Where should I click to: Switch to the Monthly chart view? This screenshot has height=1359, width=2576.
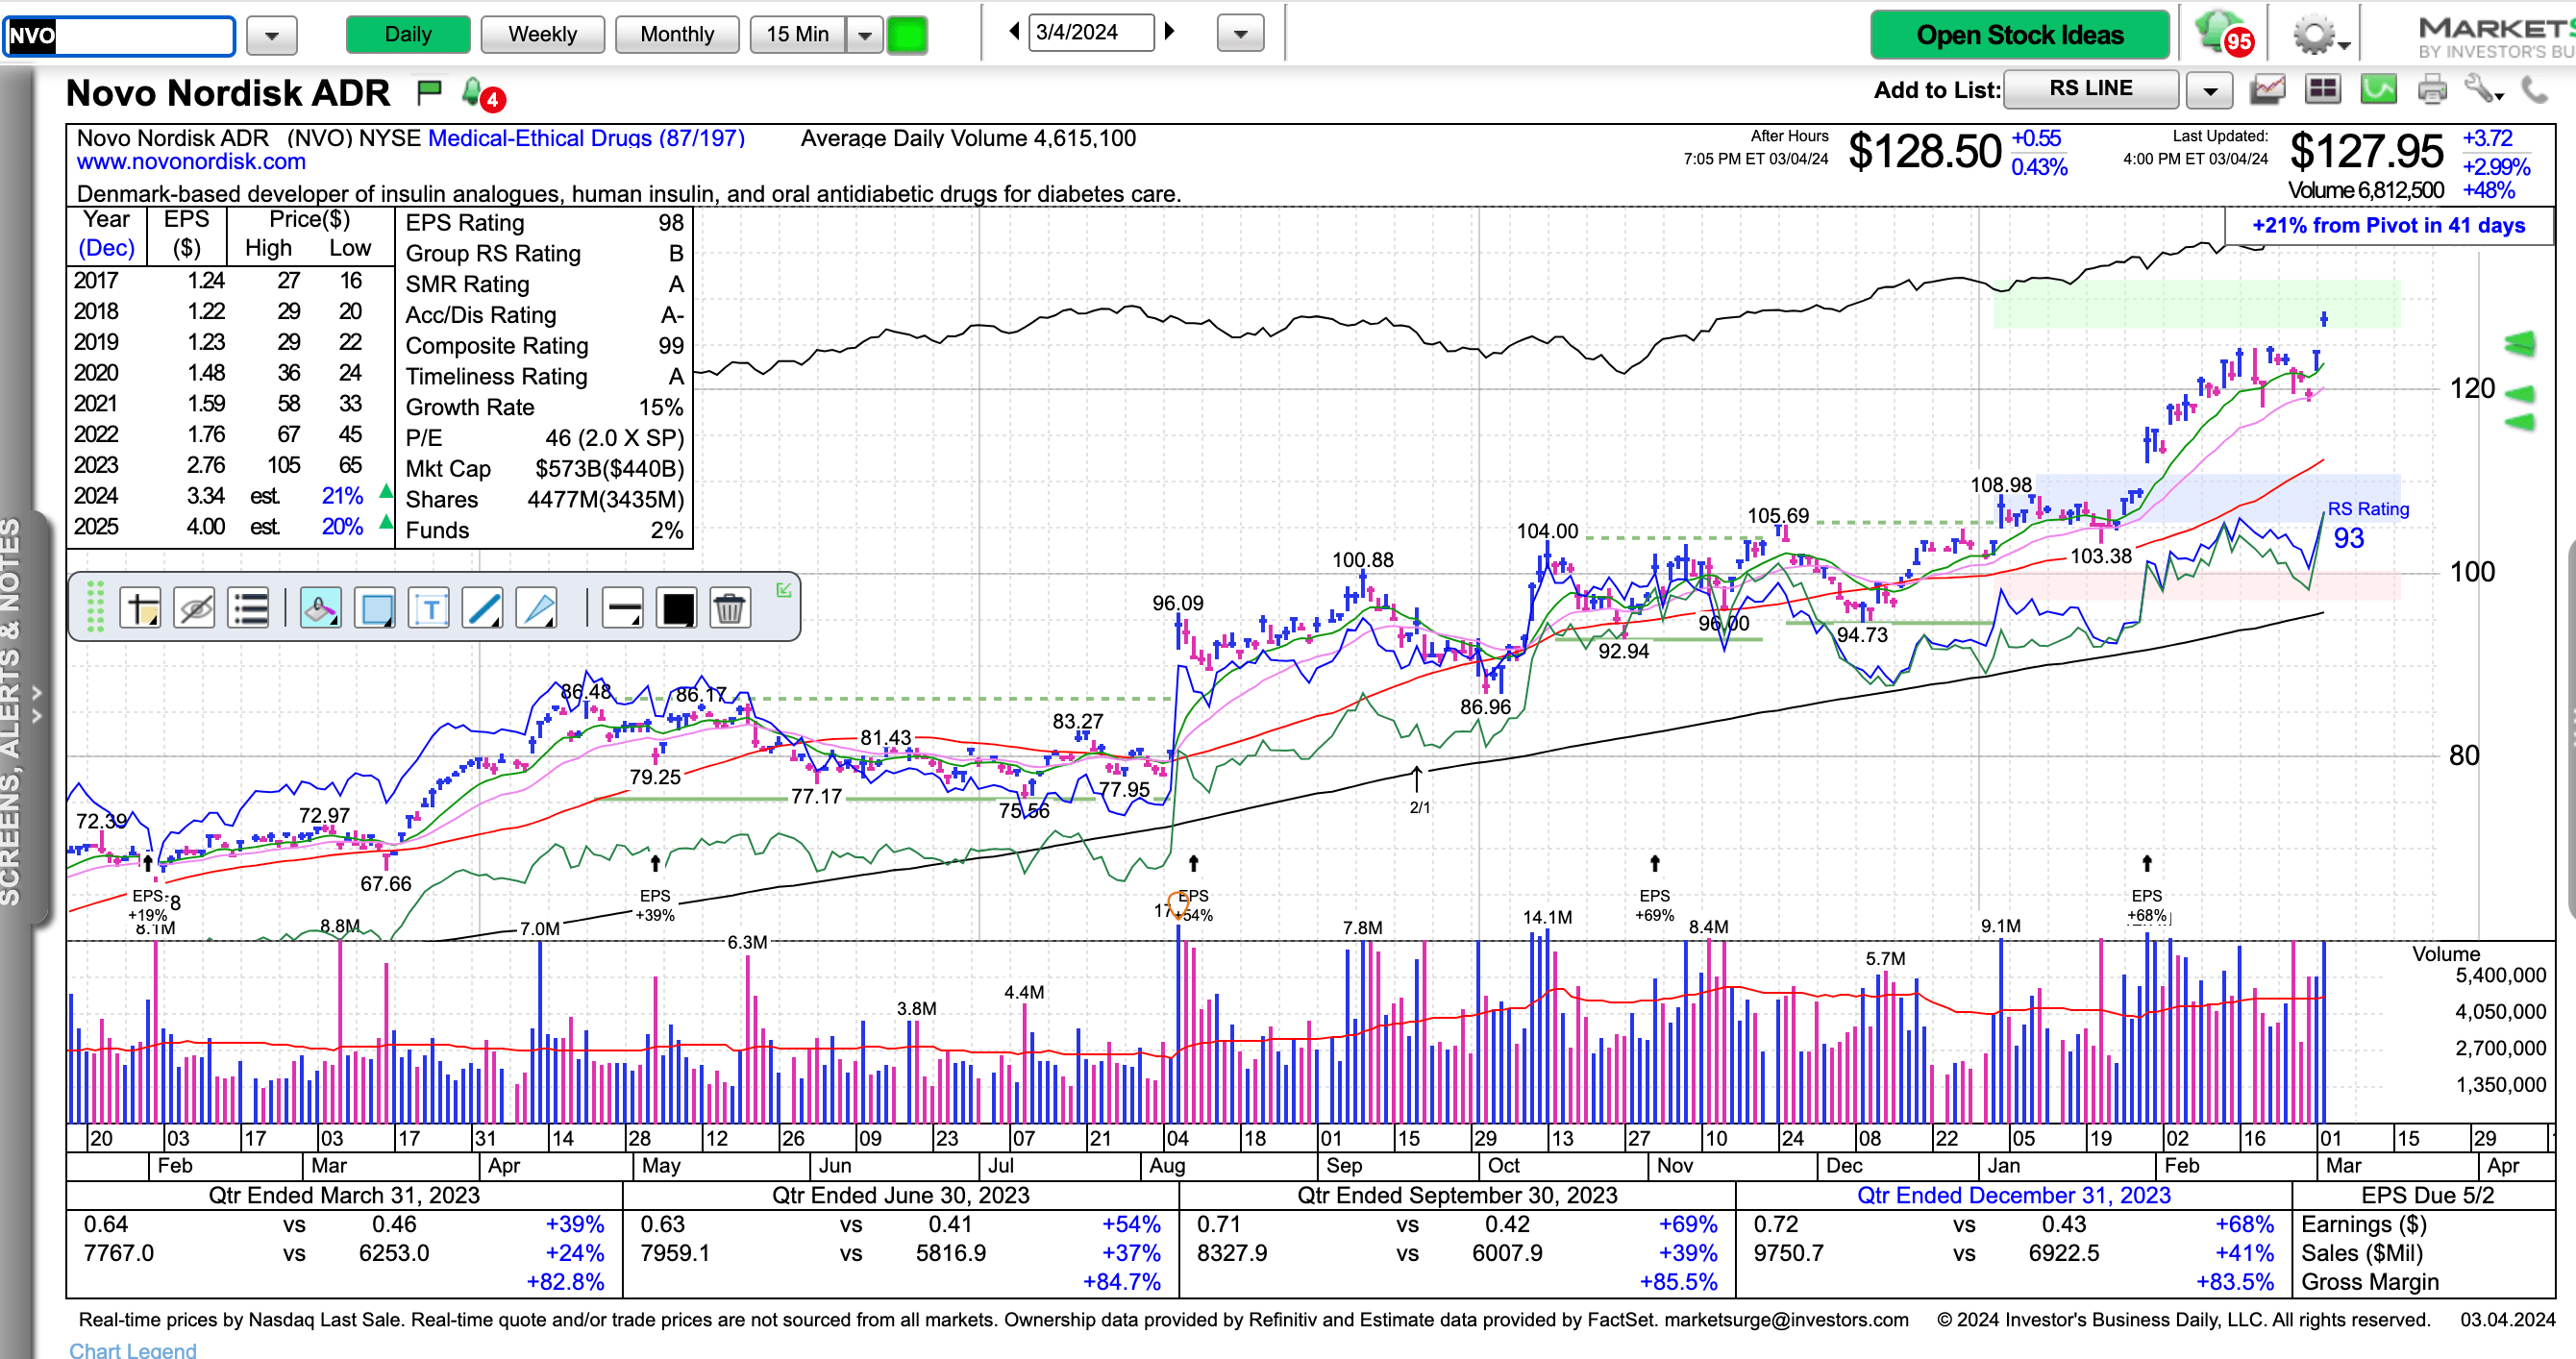677,35
